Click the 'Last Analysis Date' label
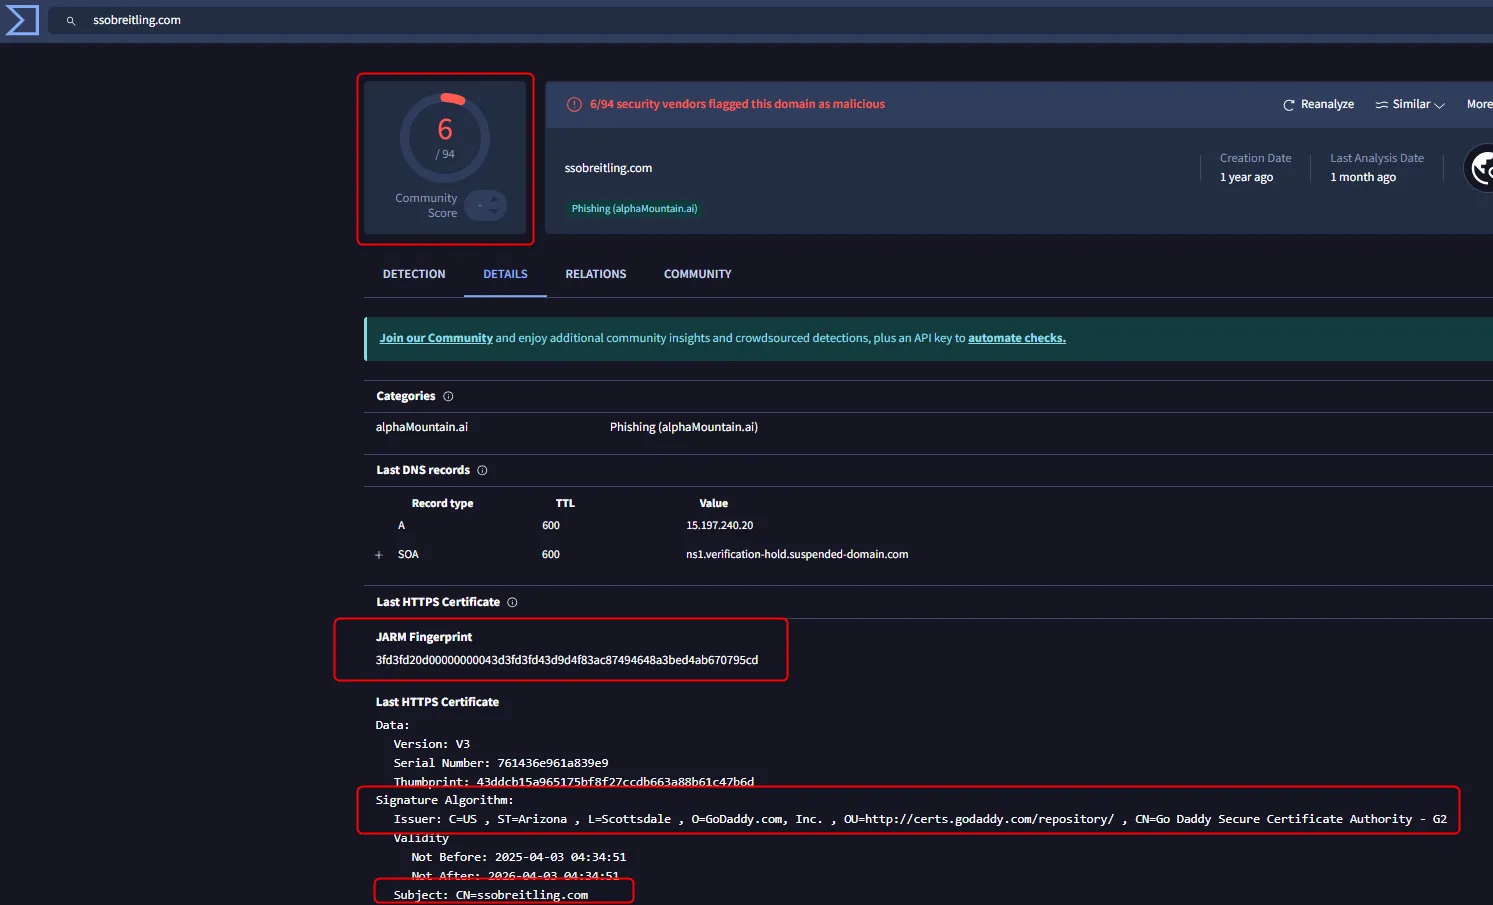The height and width of the screenshot is (905, 1493). [x=1377, y=158]
